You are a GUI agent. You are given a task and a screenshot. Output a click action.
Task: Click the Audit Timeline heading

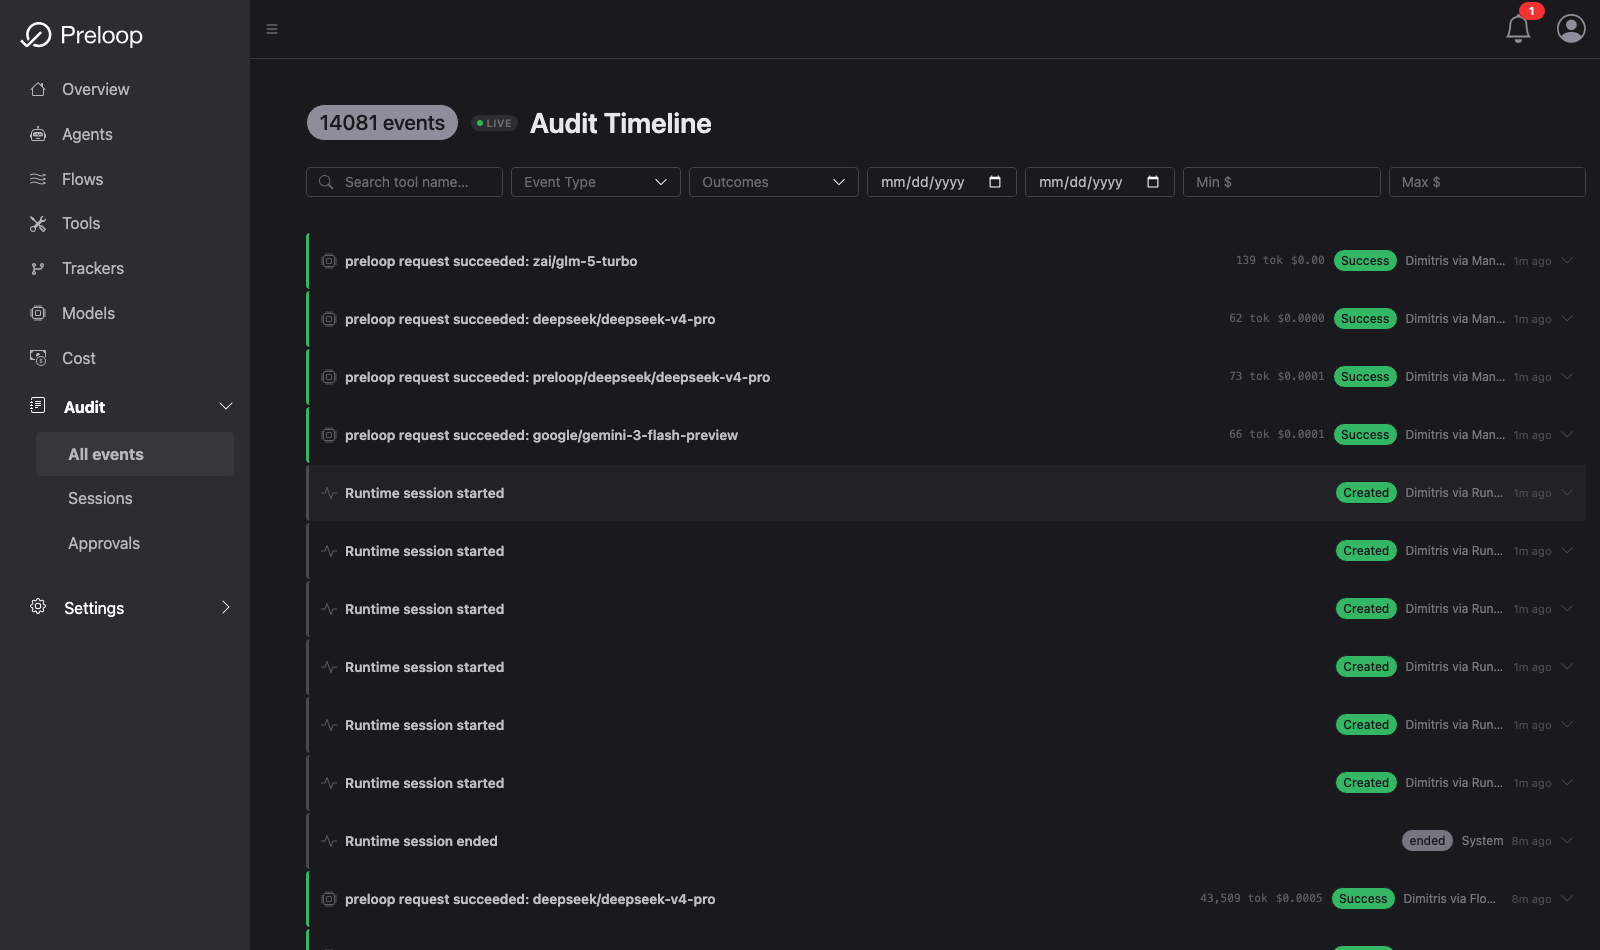621,123
